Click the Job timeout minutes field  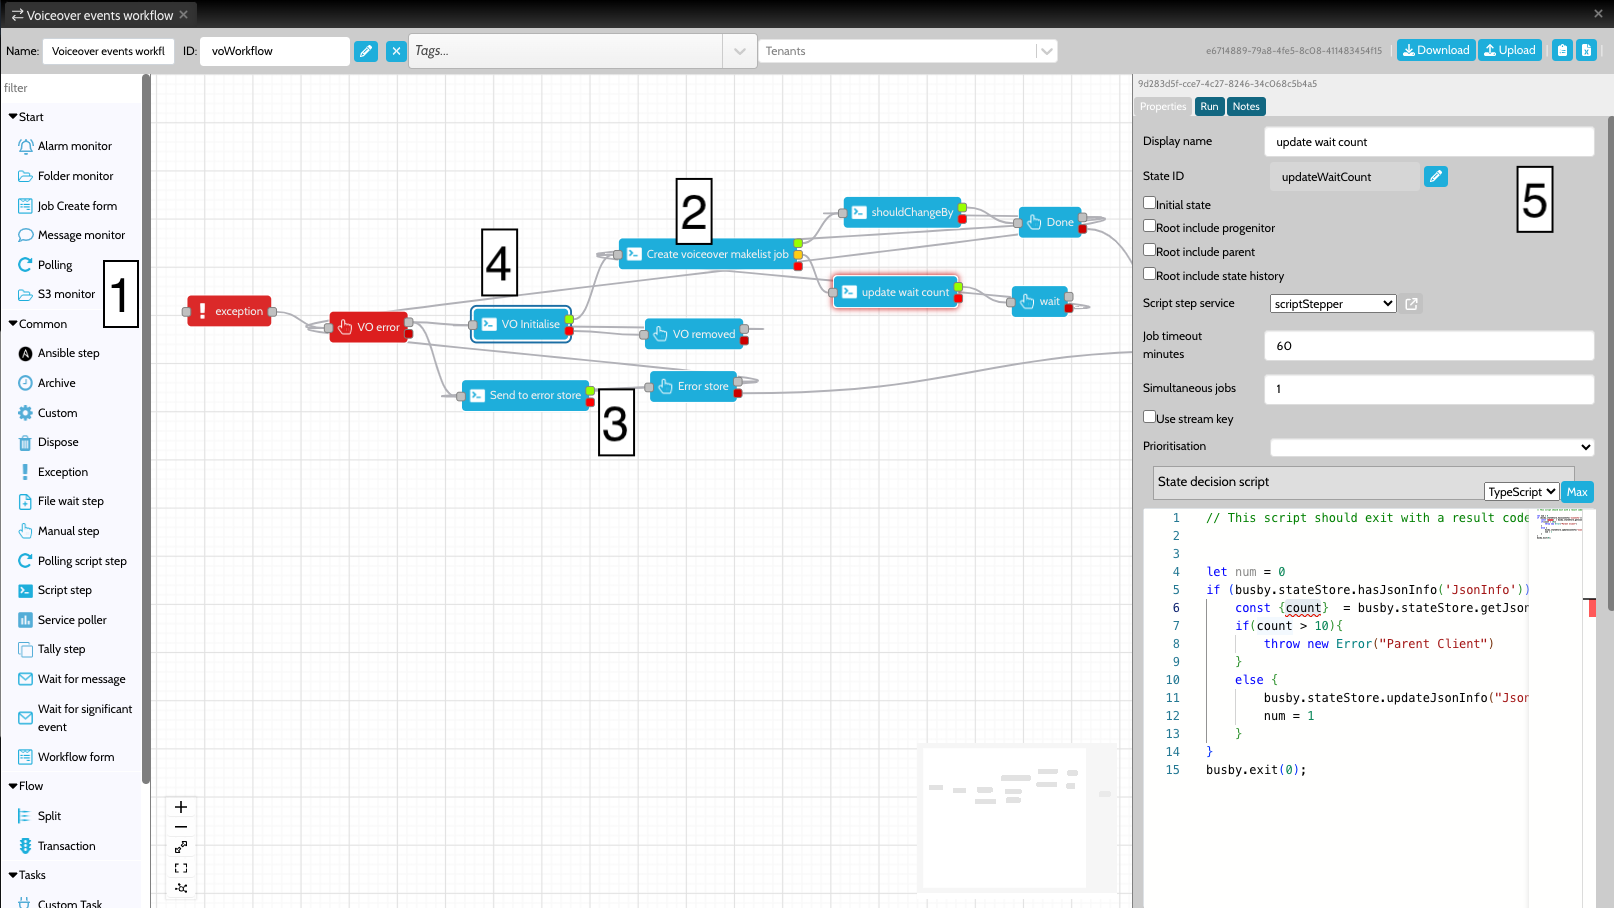[1429, 346]
